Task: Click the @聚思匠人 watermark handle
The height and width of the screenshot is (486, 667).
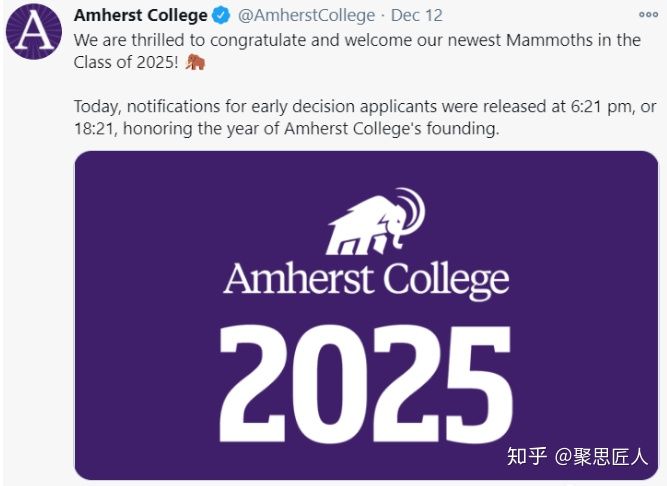Action: [x=601, y=457]
